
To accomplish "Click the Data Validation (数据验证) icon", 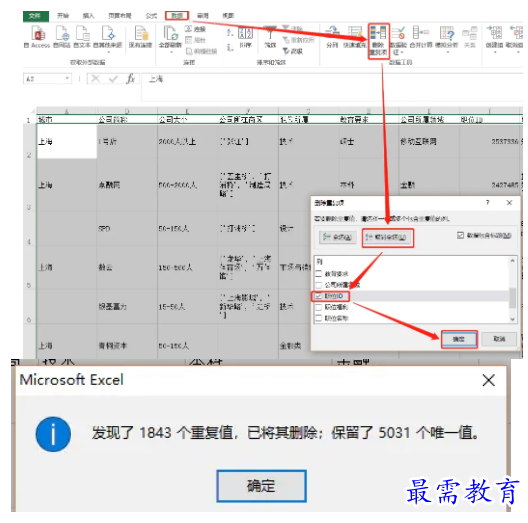I will pyautogui.click(x=398, y=33).
